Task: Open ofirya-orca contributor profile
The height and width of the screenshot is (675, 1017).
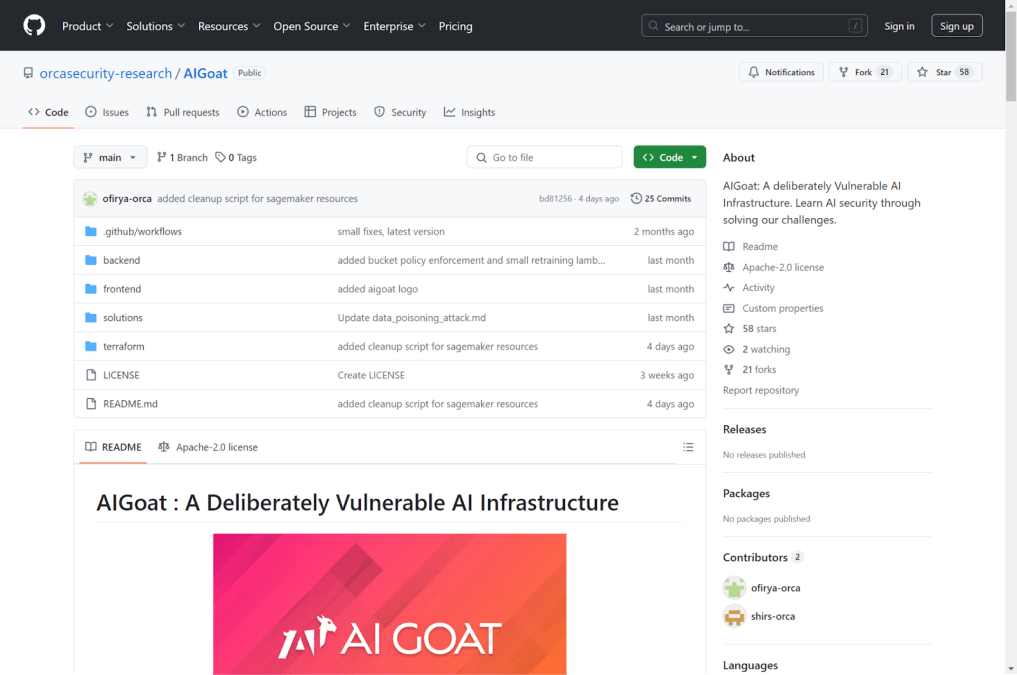Action: tap(775, 588)
